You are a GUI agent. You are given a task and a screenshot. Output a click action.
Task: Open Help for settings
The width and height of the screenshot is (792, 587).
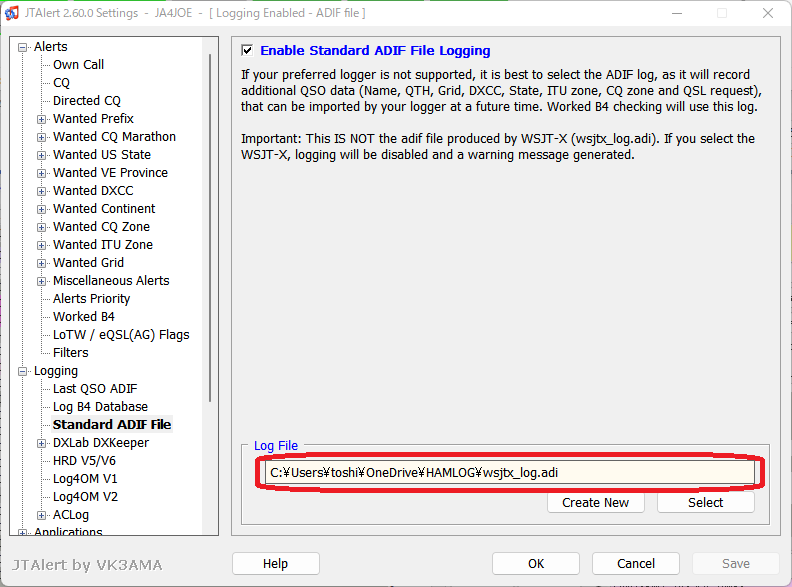click(x=276, y=564)
